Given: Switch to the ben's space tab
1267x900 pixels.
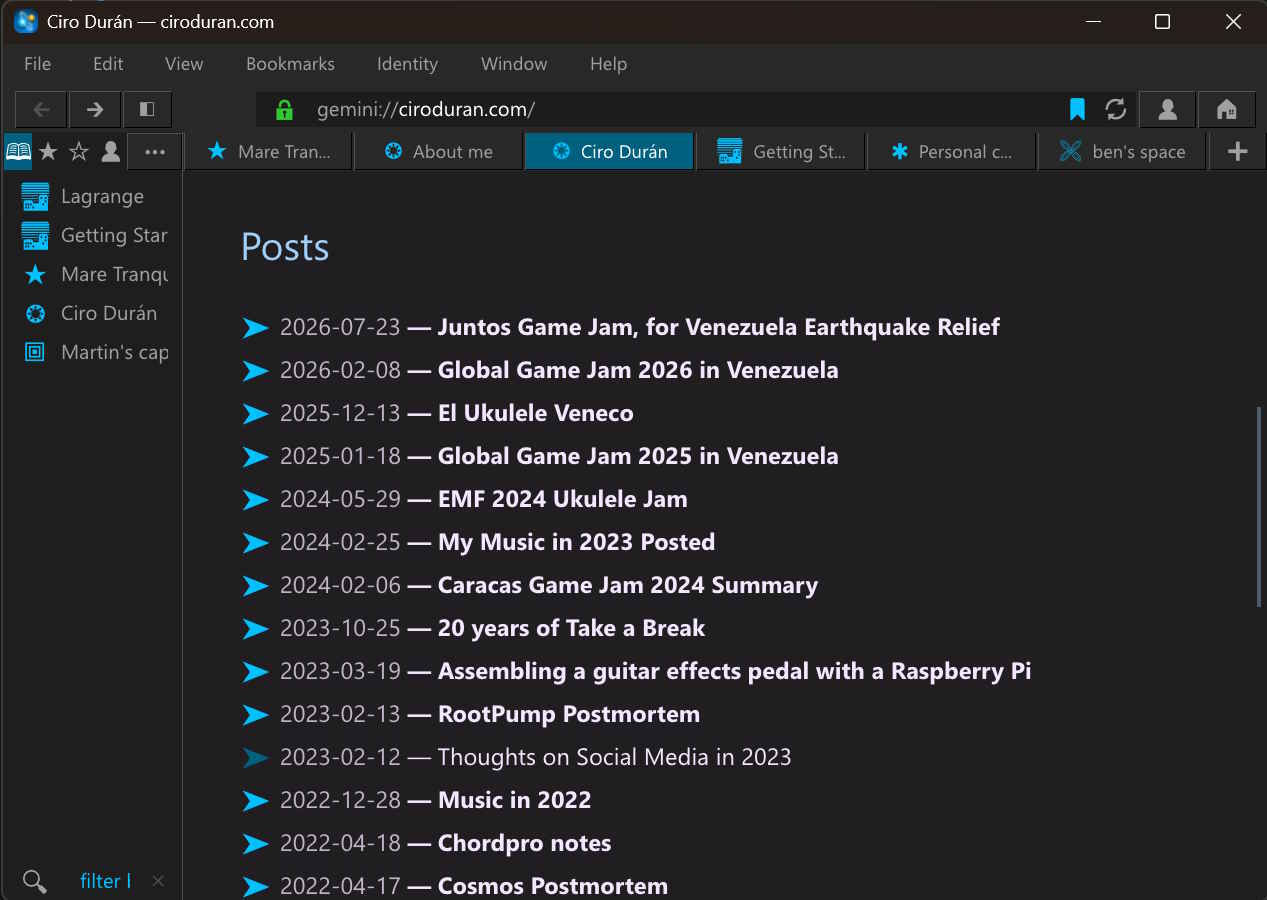Looking at the screenshot, I should coord(1122,152).
